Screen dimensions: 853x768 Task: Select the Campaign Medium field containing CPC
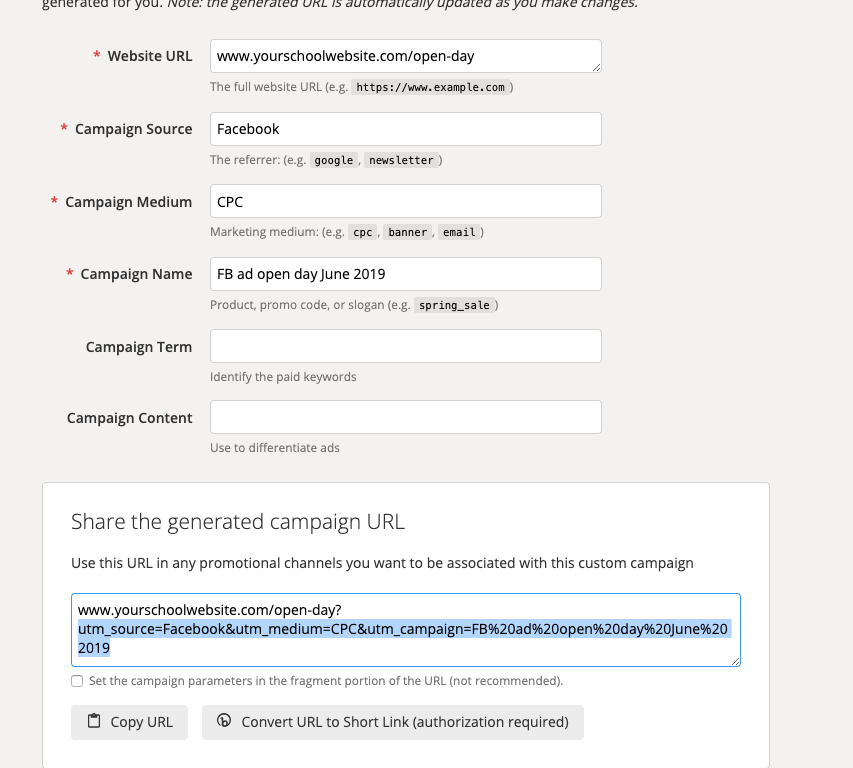point(405,201)
